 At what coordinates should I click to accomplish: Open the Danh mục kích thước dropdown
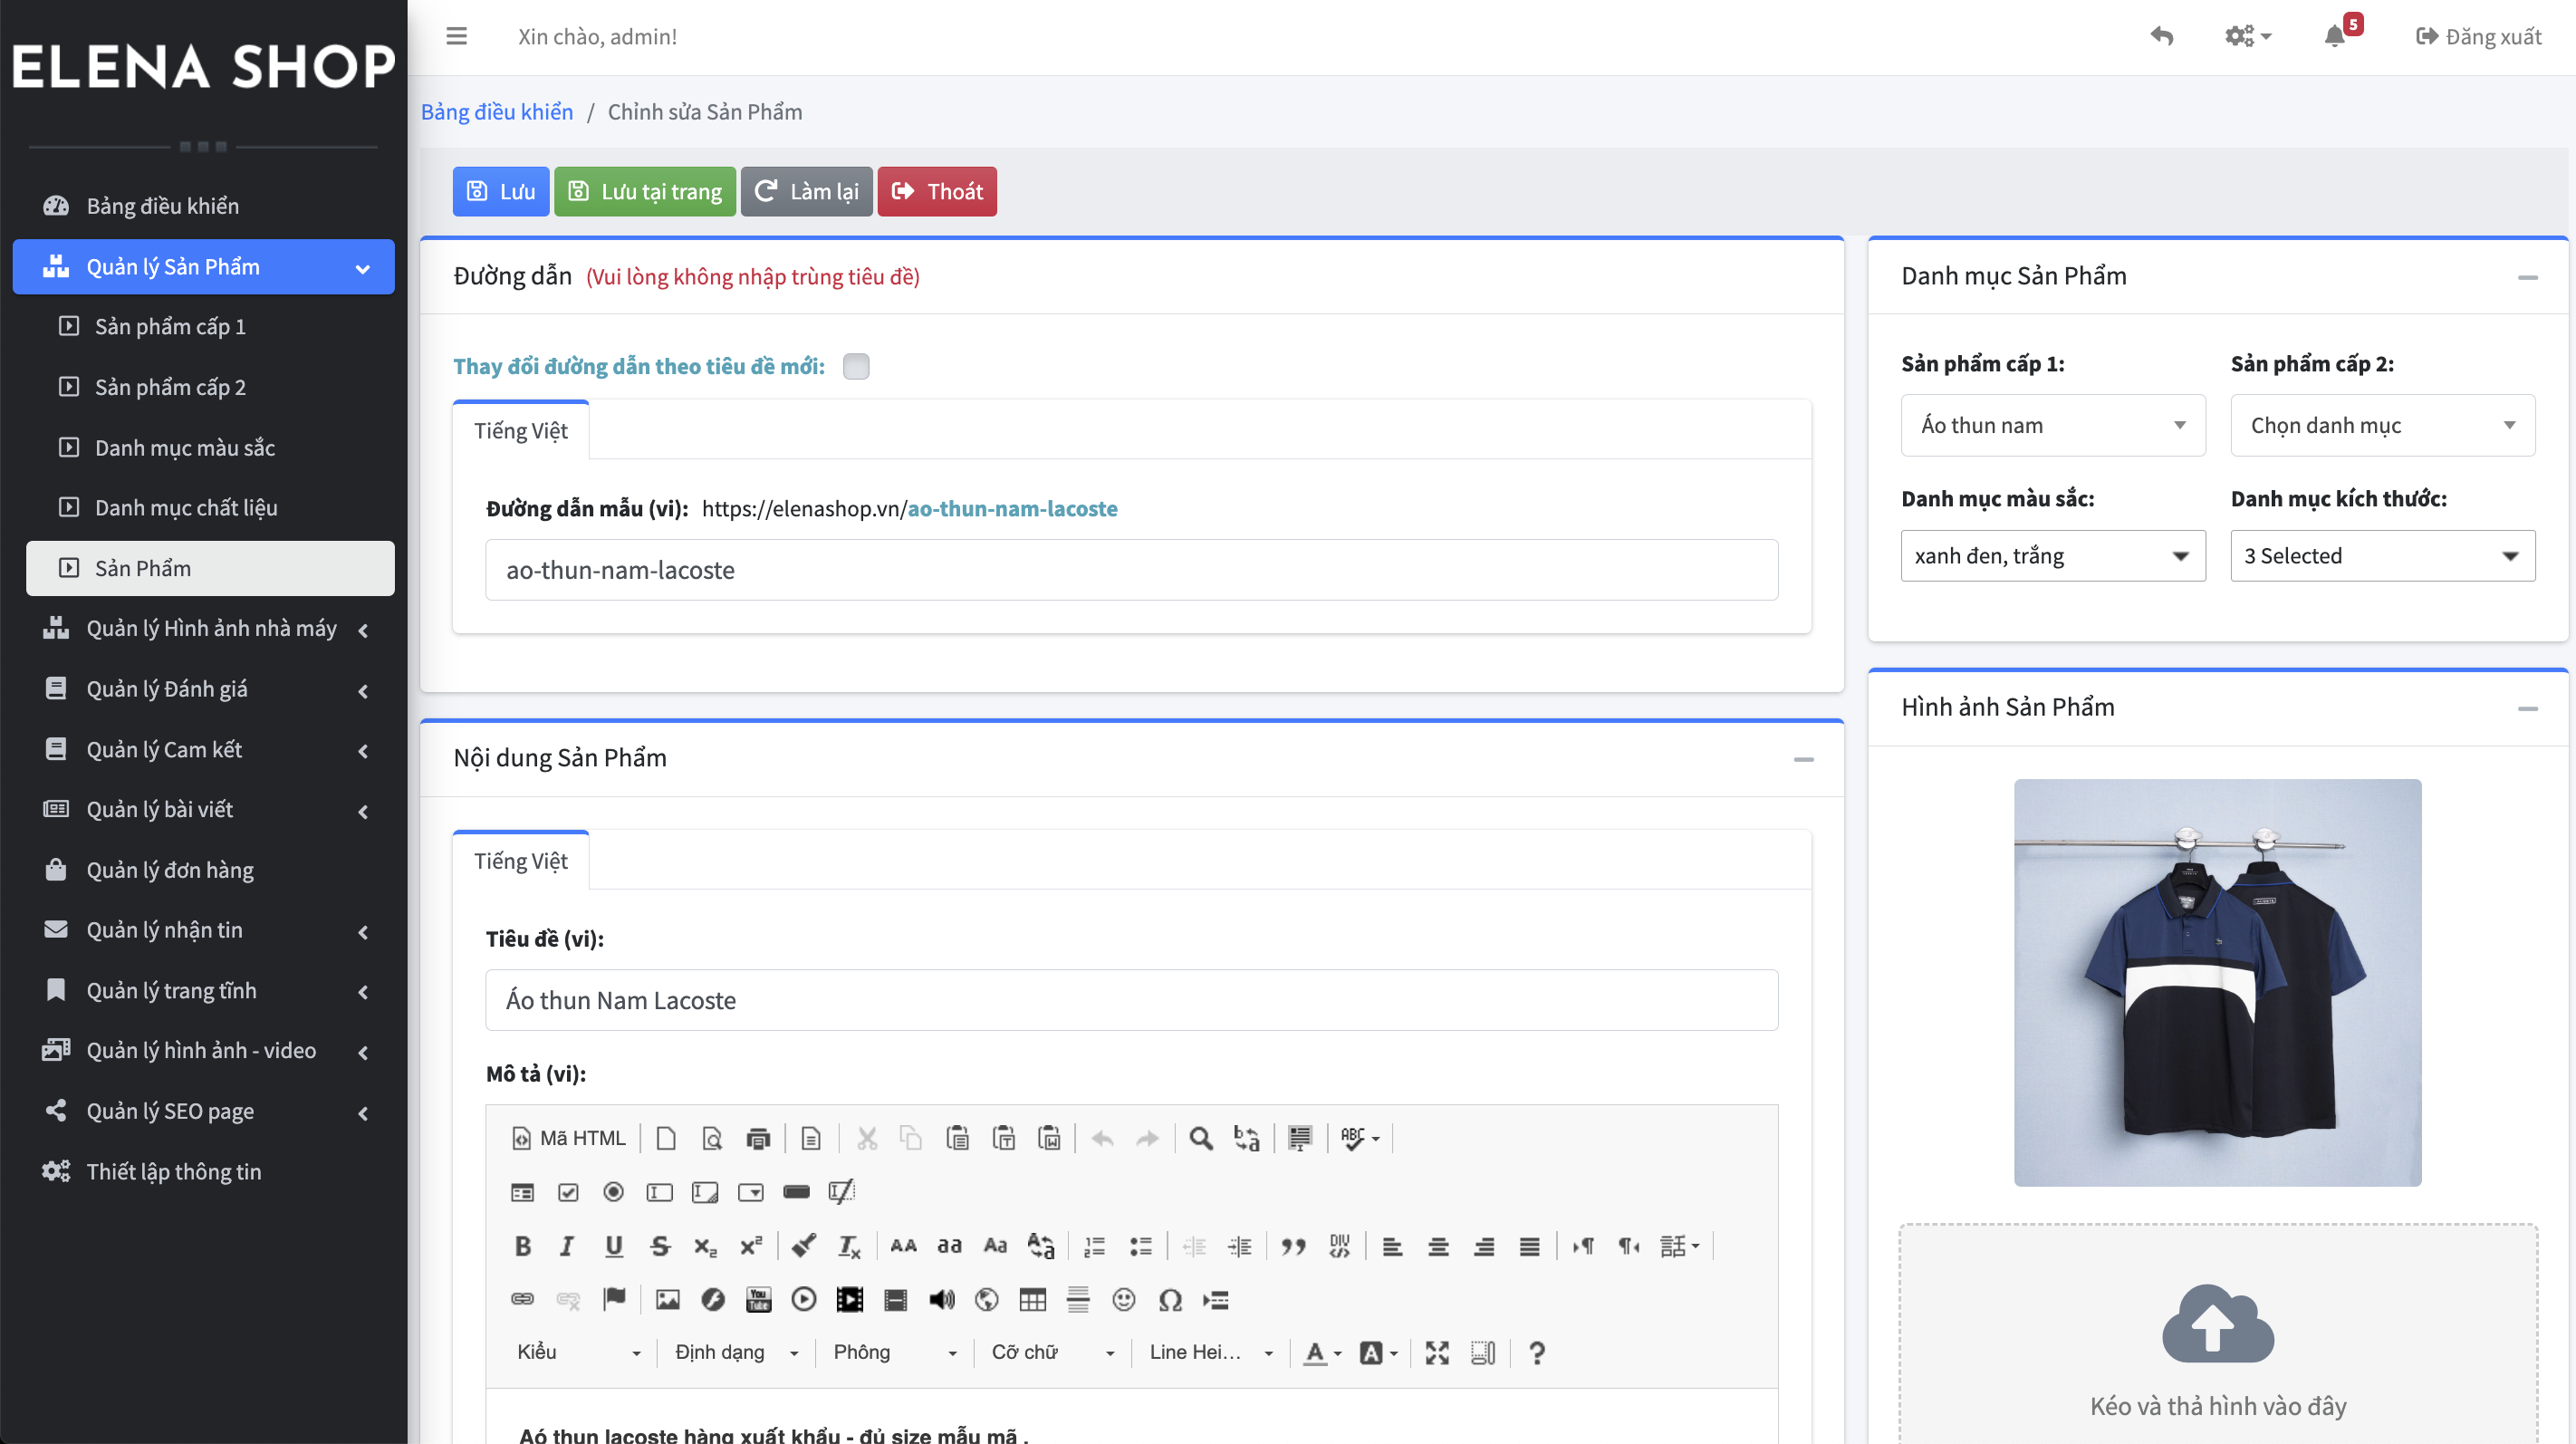[2382, 556]
